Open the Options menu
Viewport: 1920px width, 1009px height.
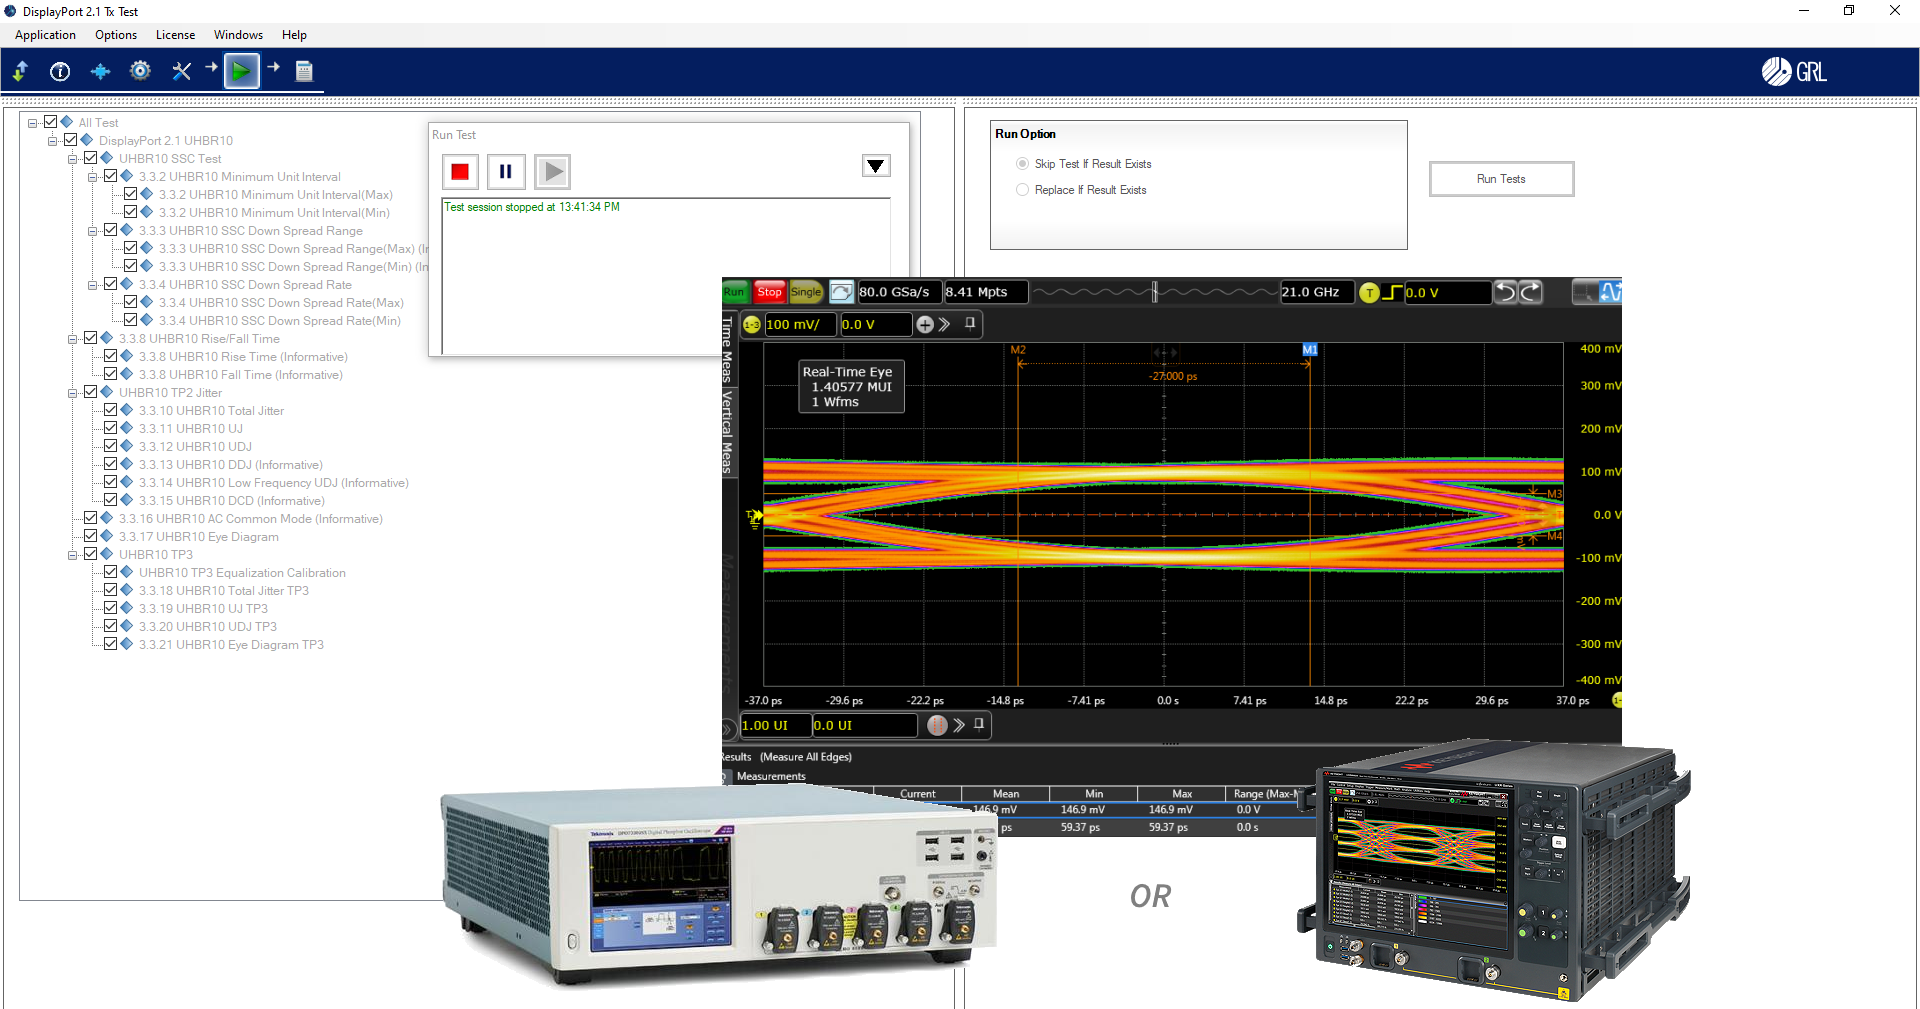click(x=115, y=34)
